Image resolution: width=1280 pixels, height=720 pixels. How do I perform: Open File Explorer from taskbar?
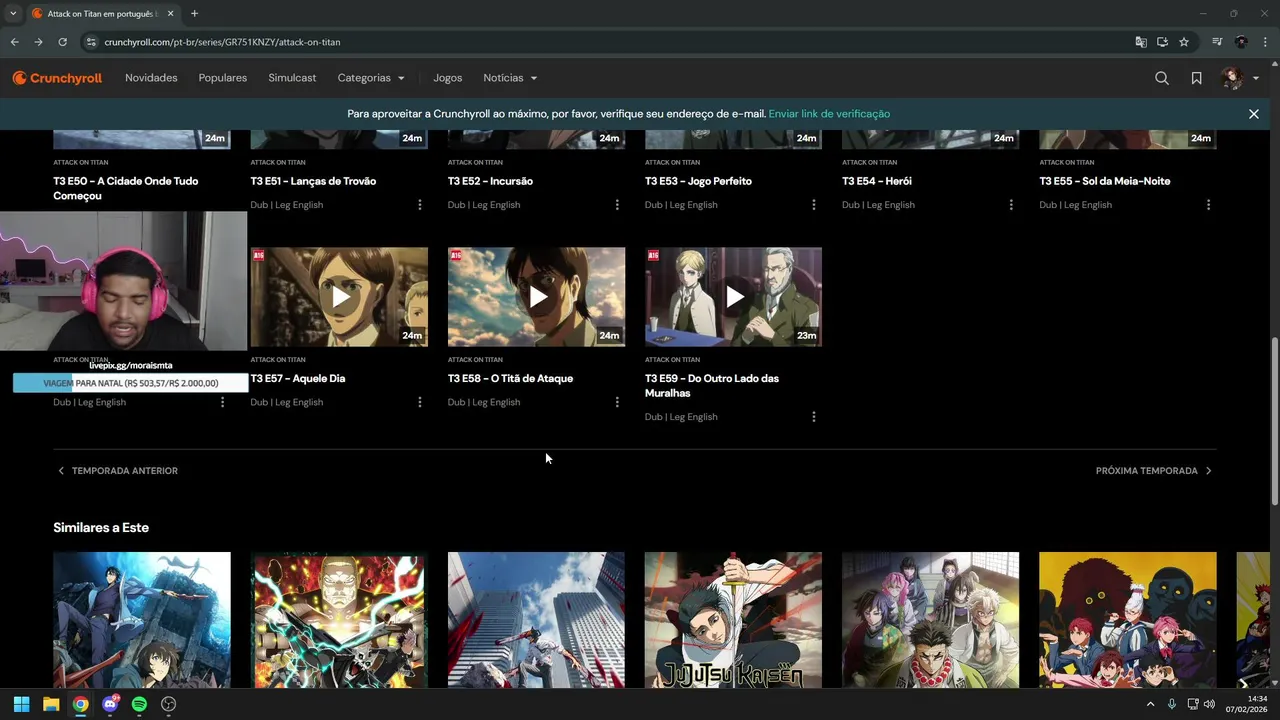(51, 704)
